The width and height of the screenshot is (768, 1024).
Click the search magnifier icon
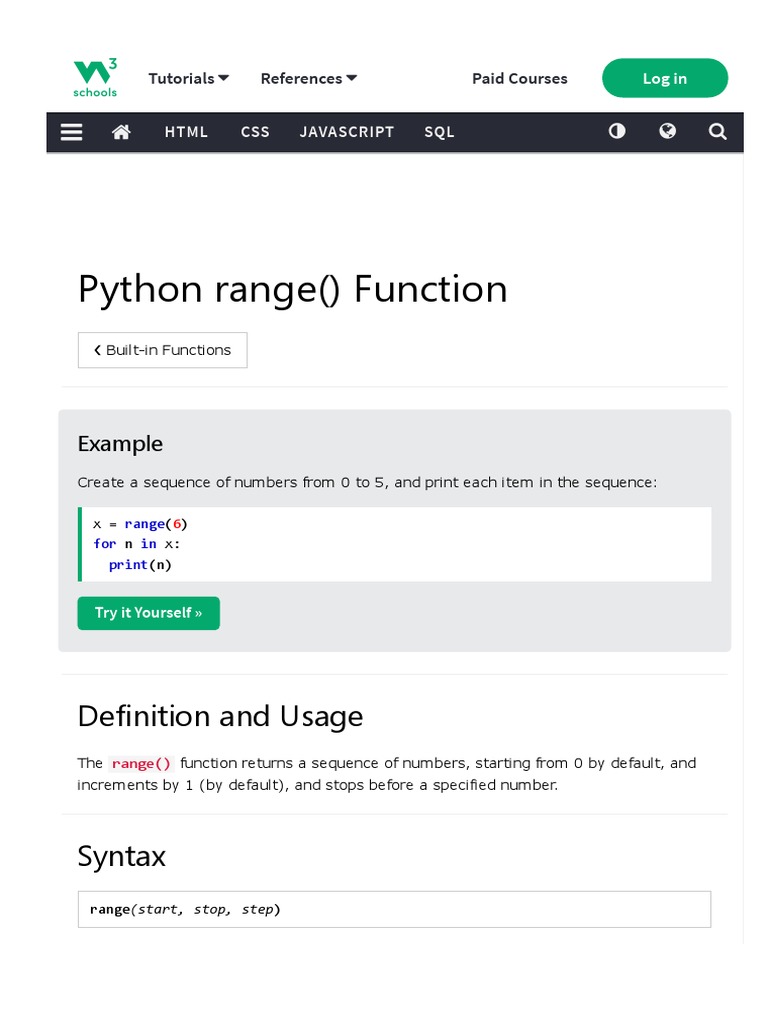pyautogui.click(x=717, y=131)
